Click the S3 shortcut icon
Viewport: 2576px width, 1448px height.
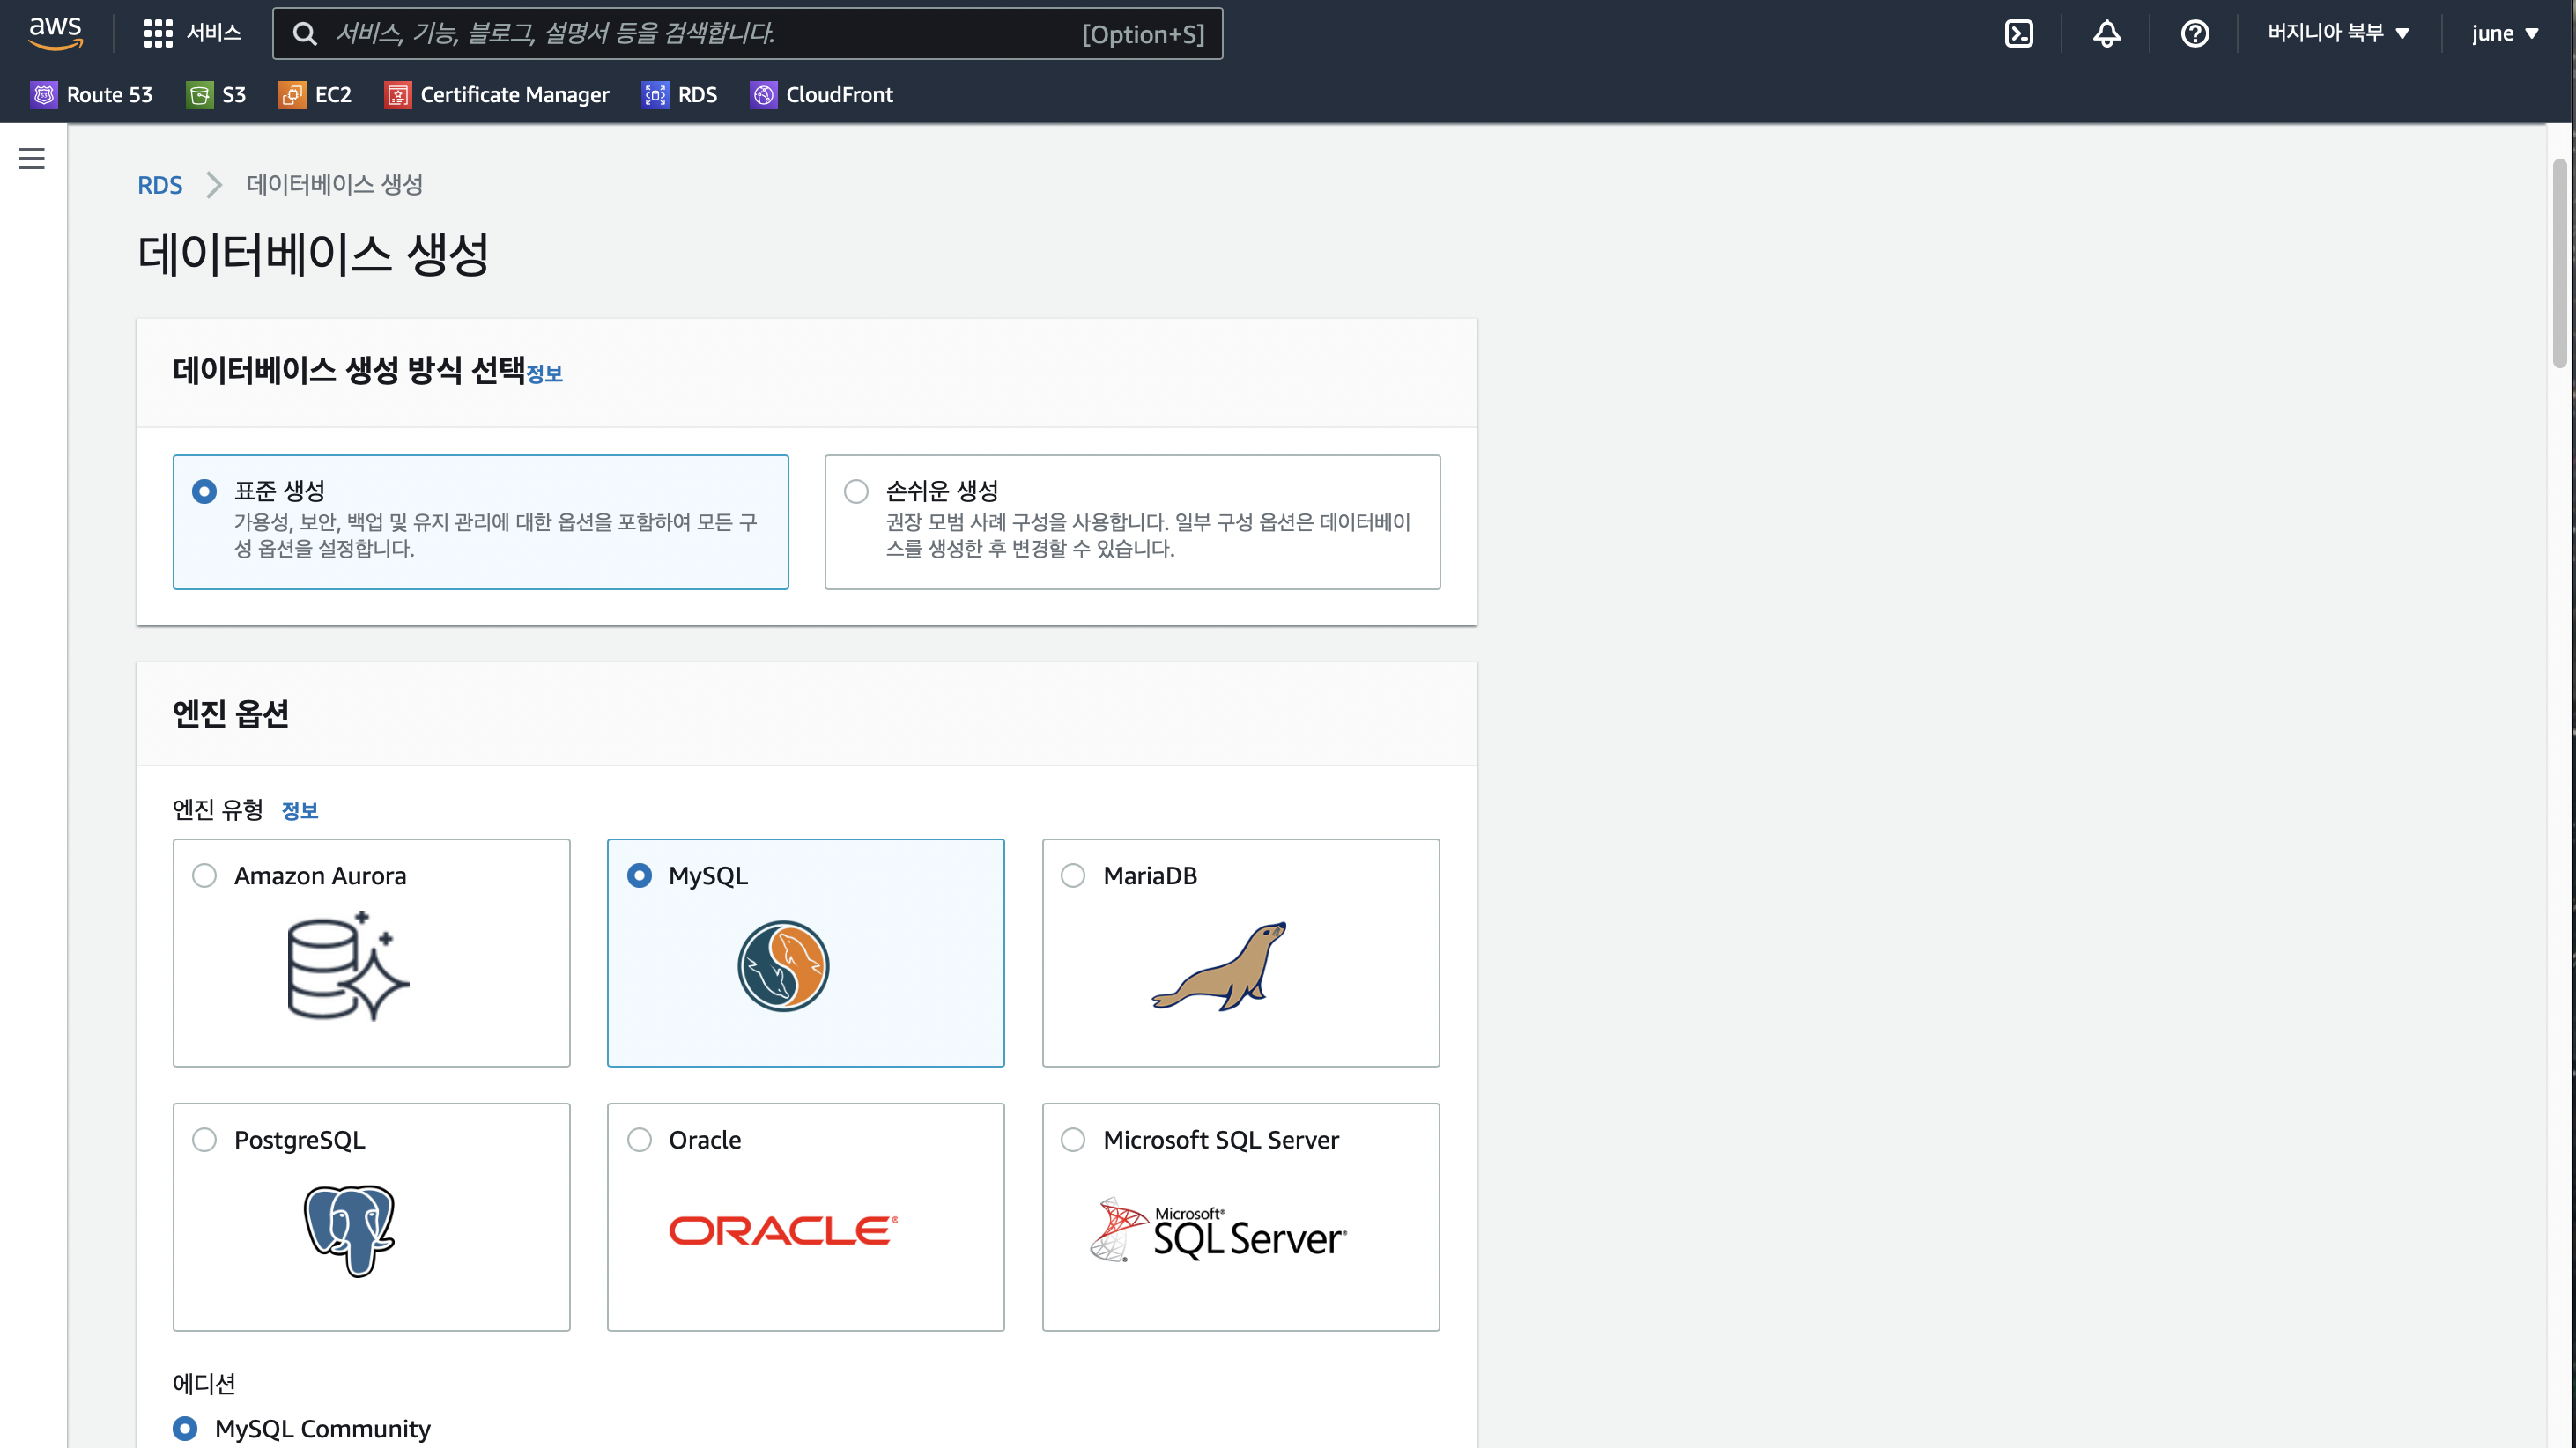(200, 95)
